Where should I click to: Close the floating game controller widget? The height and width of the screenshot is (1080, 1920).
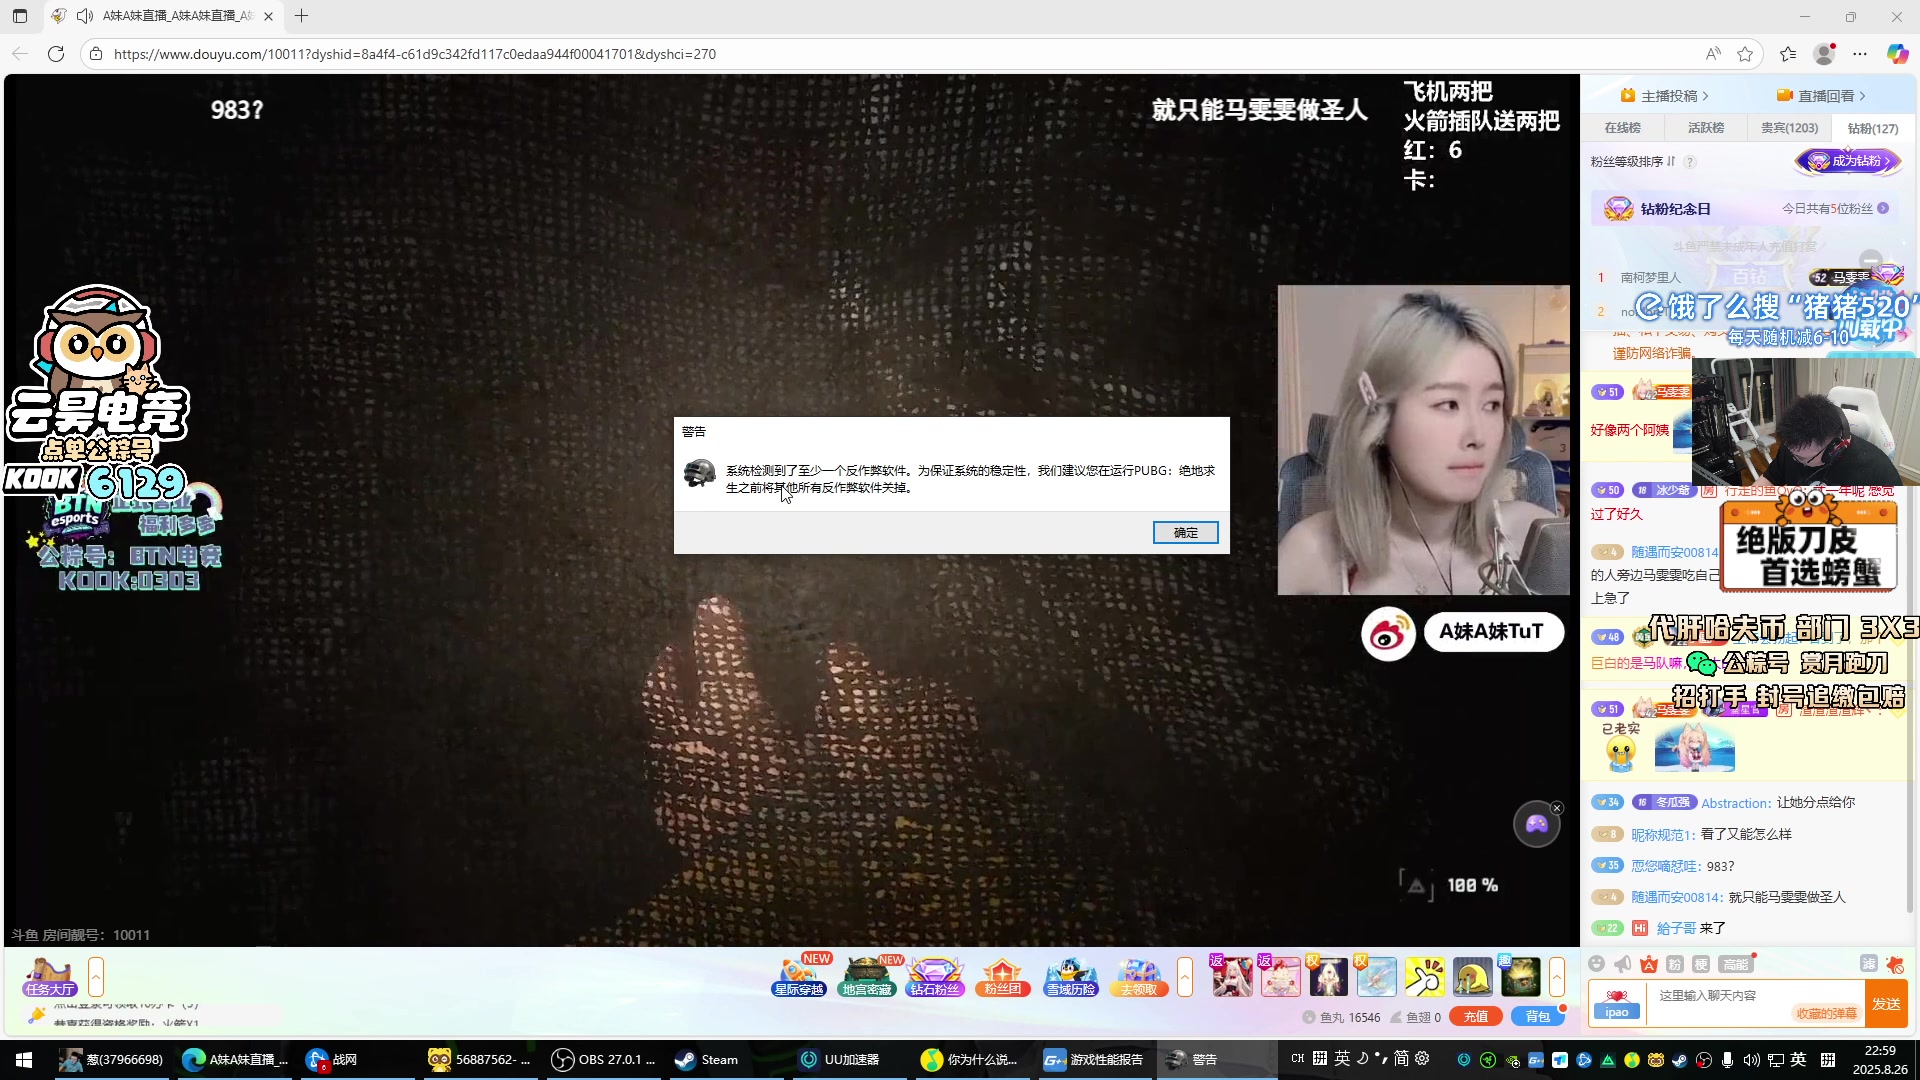tap(1556, 808)
